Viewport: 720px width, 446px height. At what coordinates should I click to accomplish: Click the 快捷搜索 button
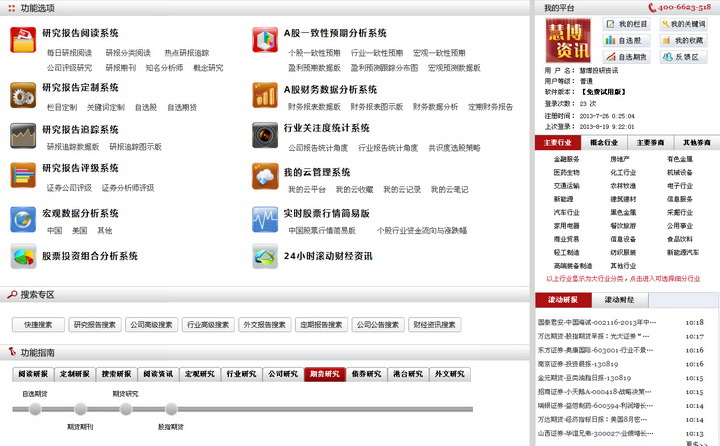point(38,325)
